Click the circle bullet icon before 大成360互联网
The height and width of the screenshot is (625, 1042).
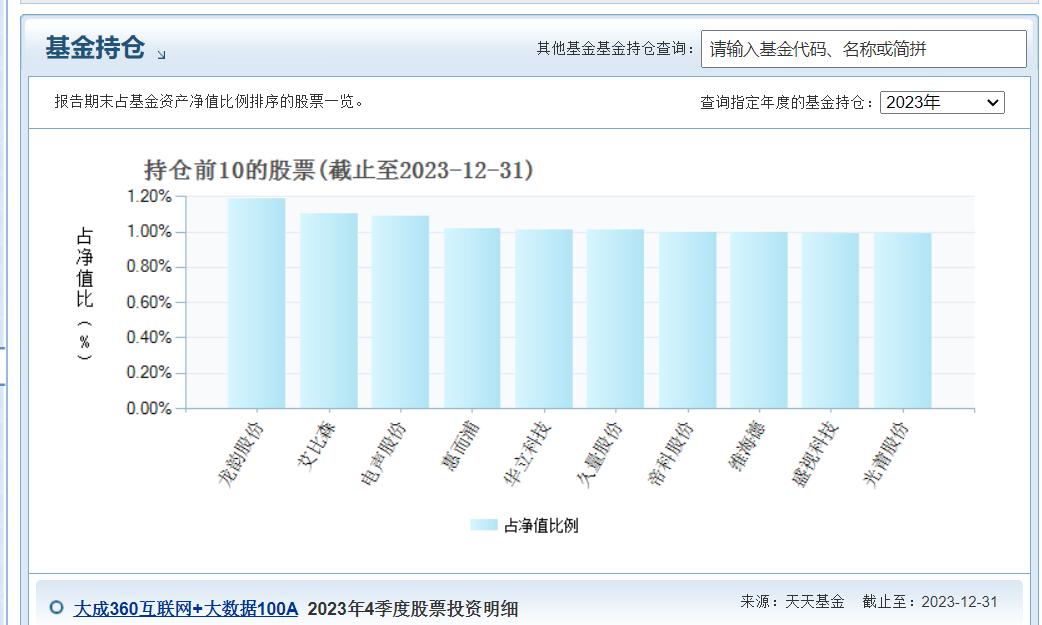click(x=56, y=607)
